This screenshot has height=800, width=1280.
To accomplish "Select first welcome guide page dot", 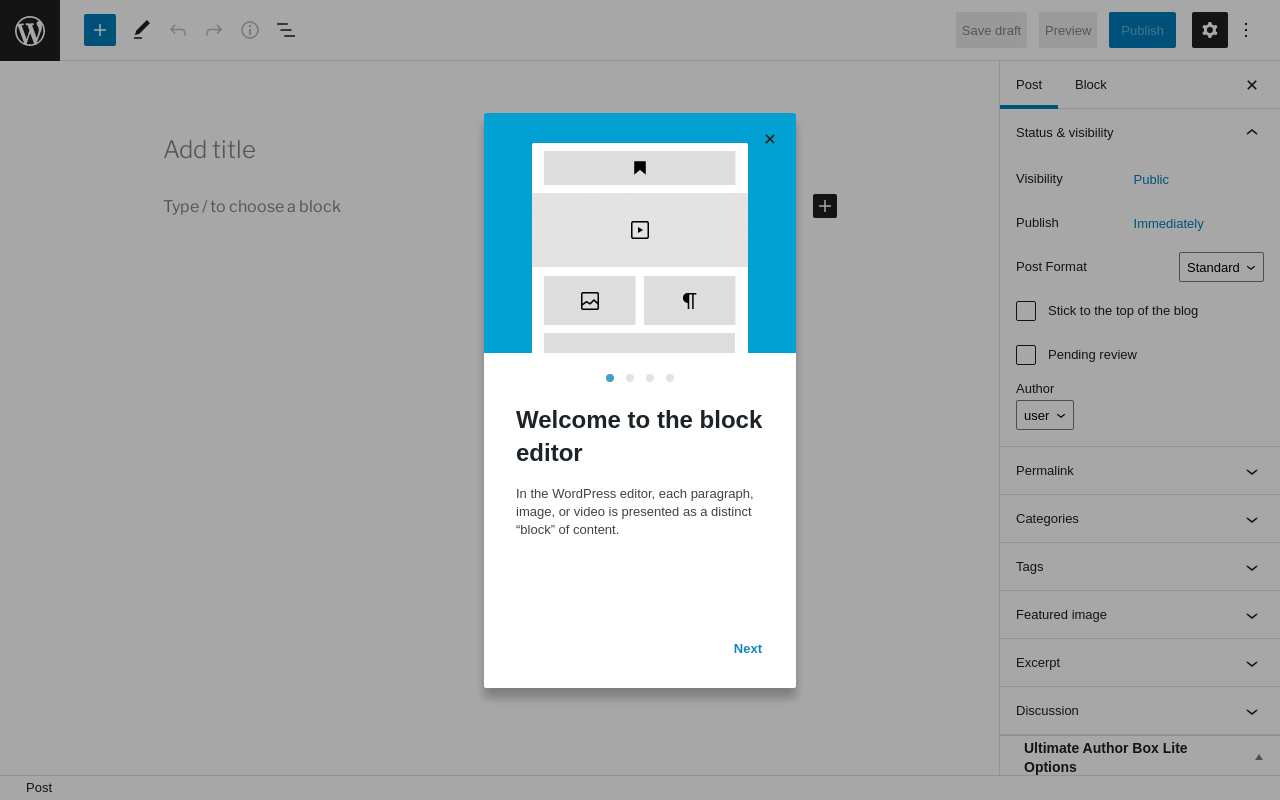I will (x=610, y=378).
